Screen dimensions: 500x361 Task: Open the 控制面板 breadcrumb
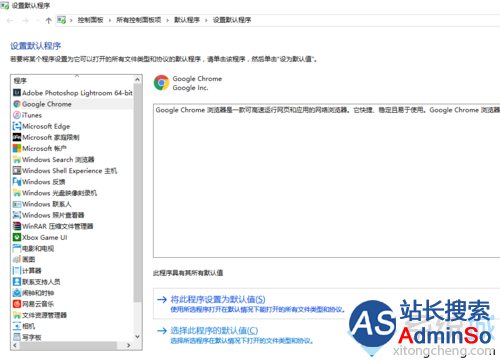pyautogui.click(x=90, y=20)
